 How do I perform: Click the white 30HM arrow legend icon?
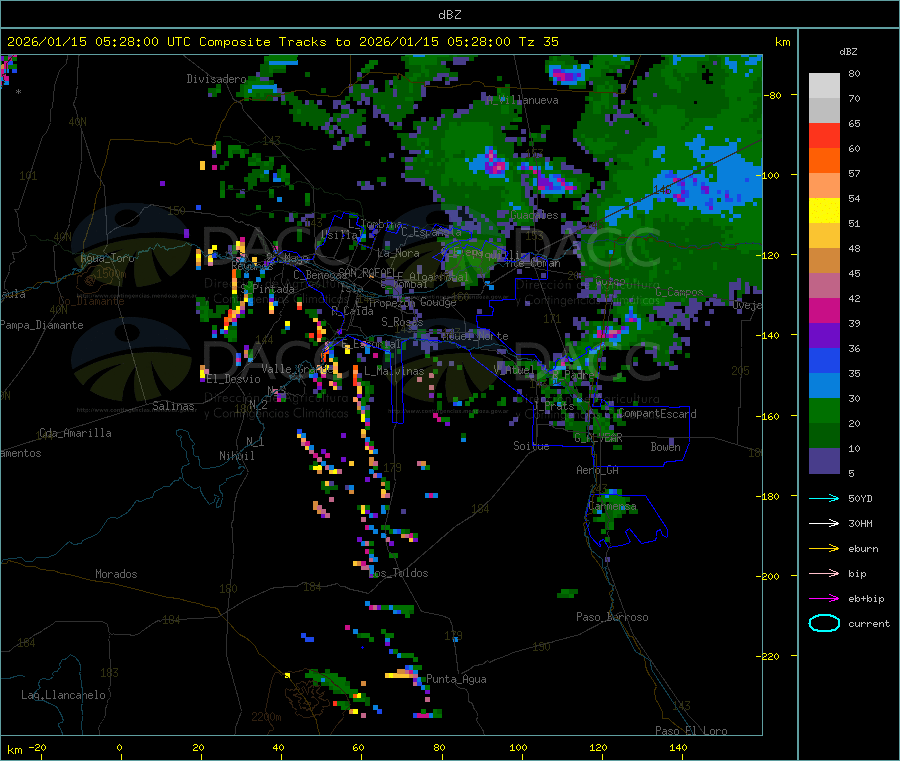click(824, 523)
